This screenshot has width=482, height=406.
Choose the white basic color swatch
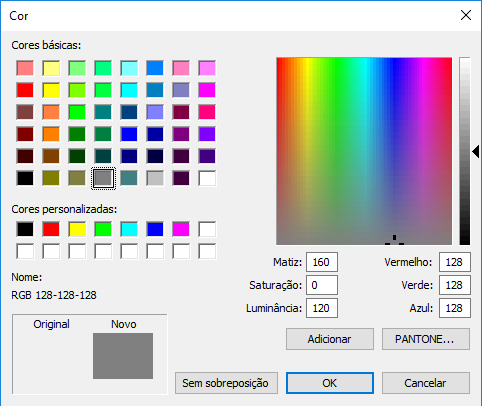(x=207, y=179)
